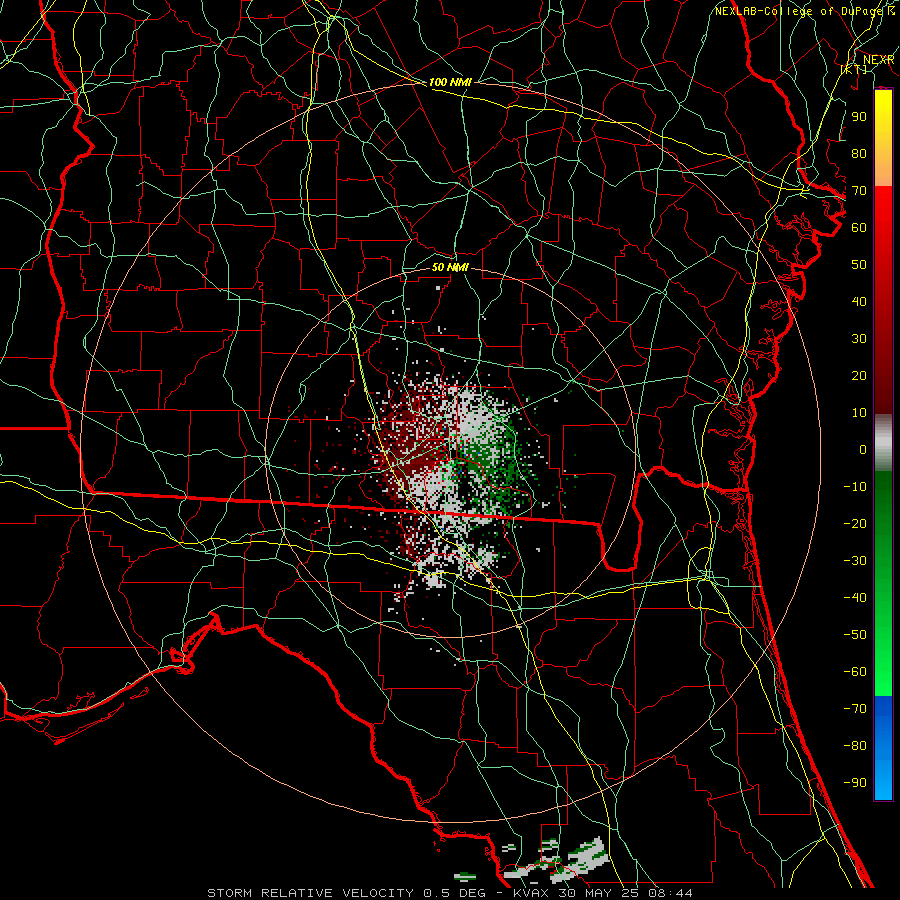
Task: Click the gray zero-velocity colorbar segment
Action: coord(883,443)
